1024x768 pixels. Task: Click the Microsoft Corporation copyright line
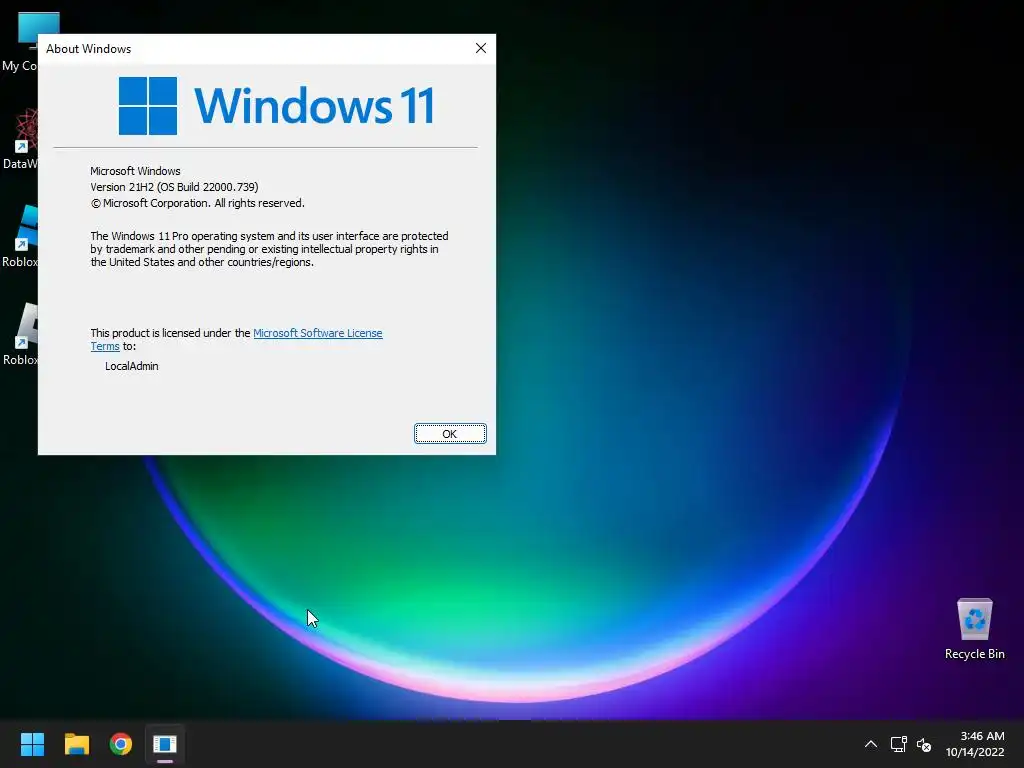click(197, 203)
